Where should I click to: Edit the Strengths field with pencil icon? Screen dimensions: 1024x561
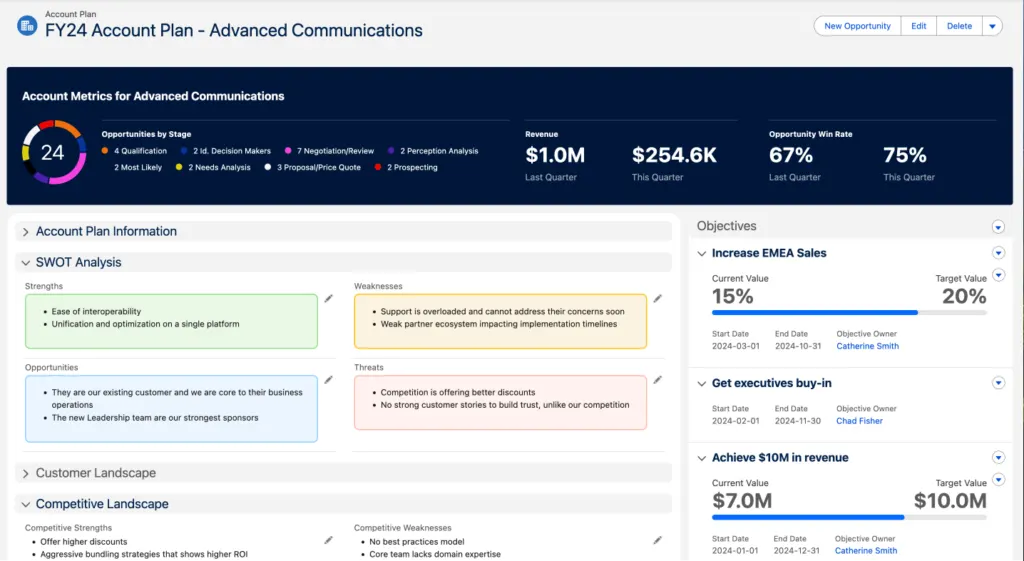328,298
